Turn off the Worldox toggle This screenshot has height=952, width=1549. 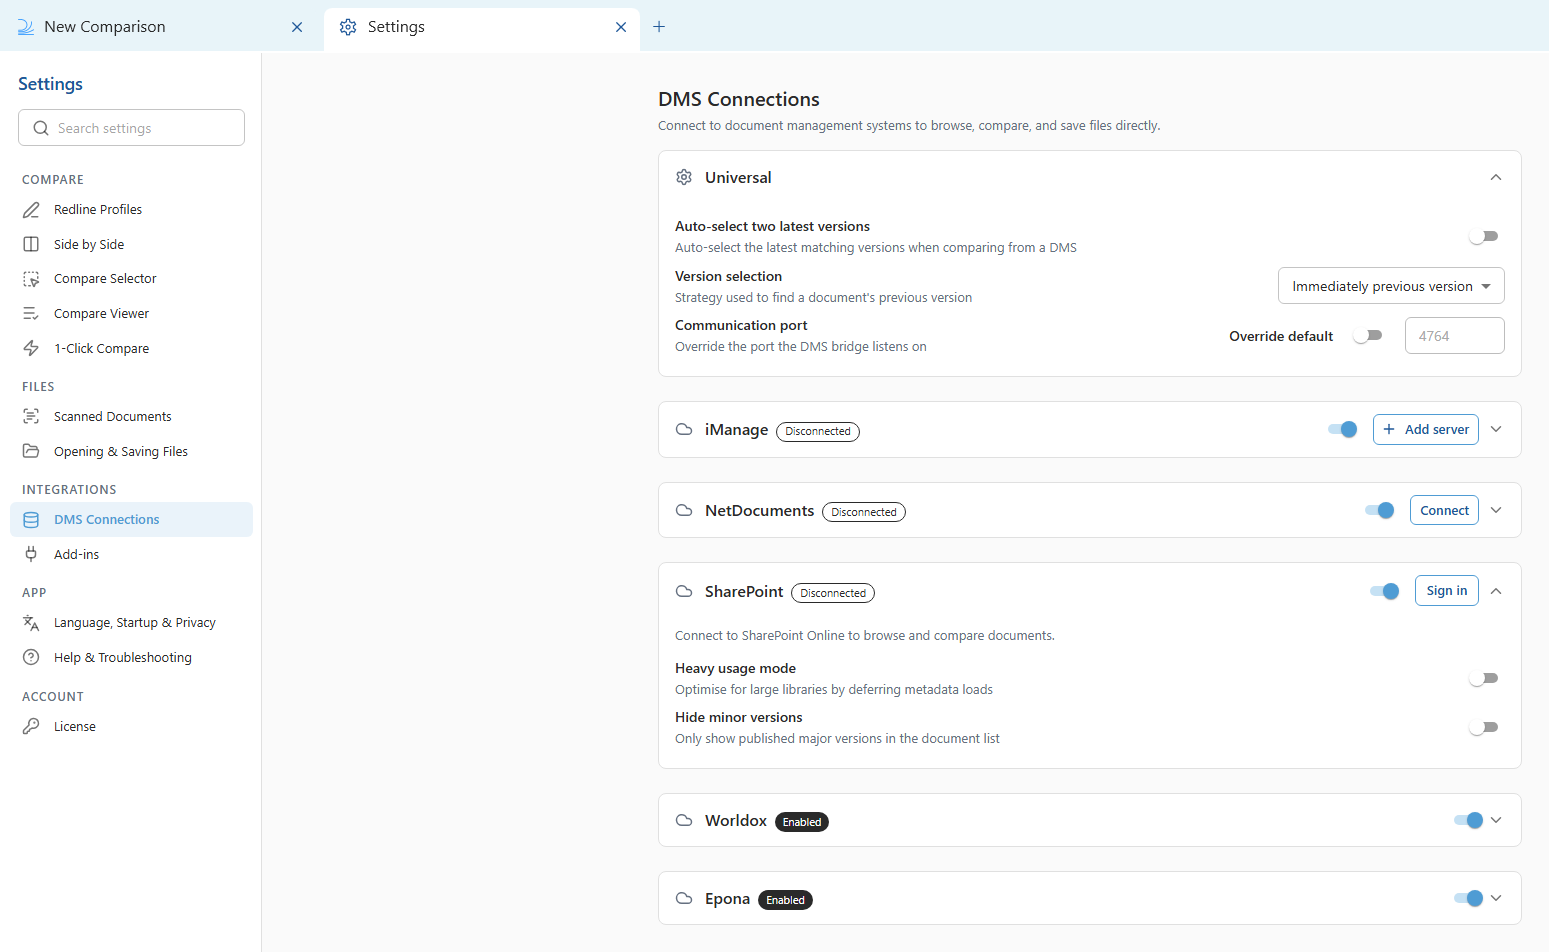(x=1468, y=820)
